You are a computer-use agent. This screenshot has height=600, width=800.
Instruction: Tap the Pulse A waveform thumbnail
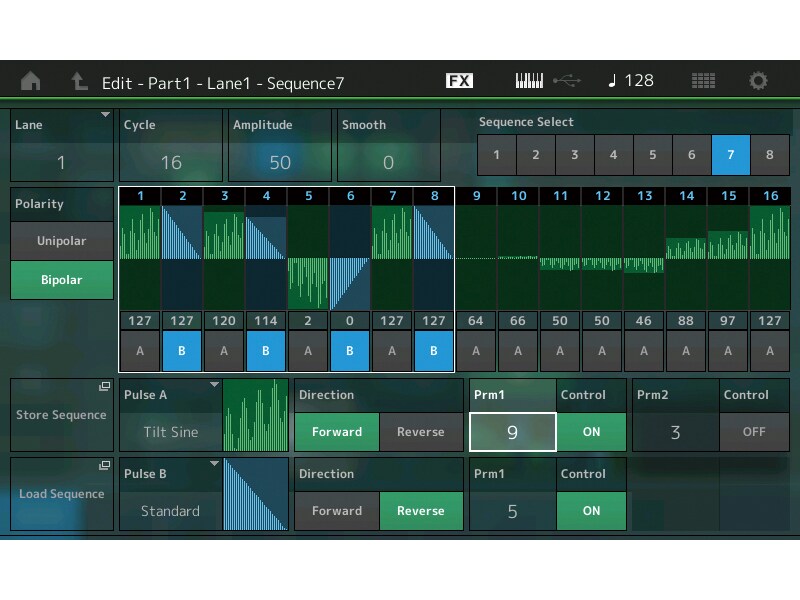click(256, 415)
